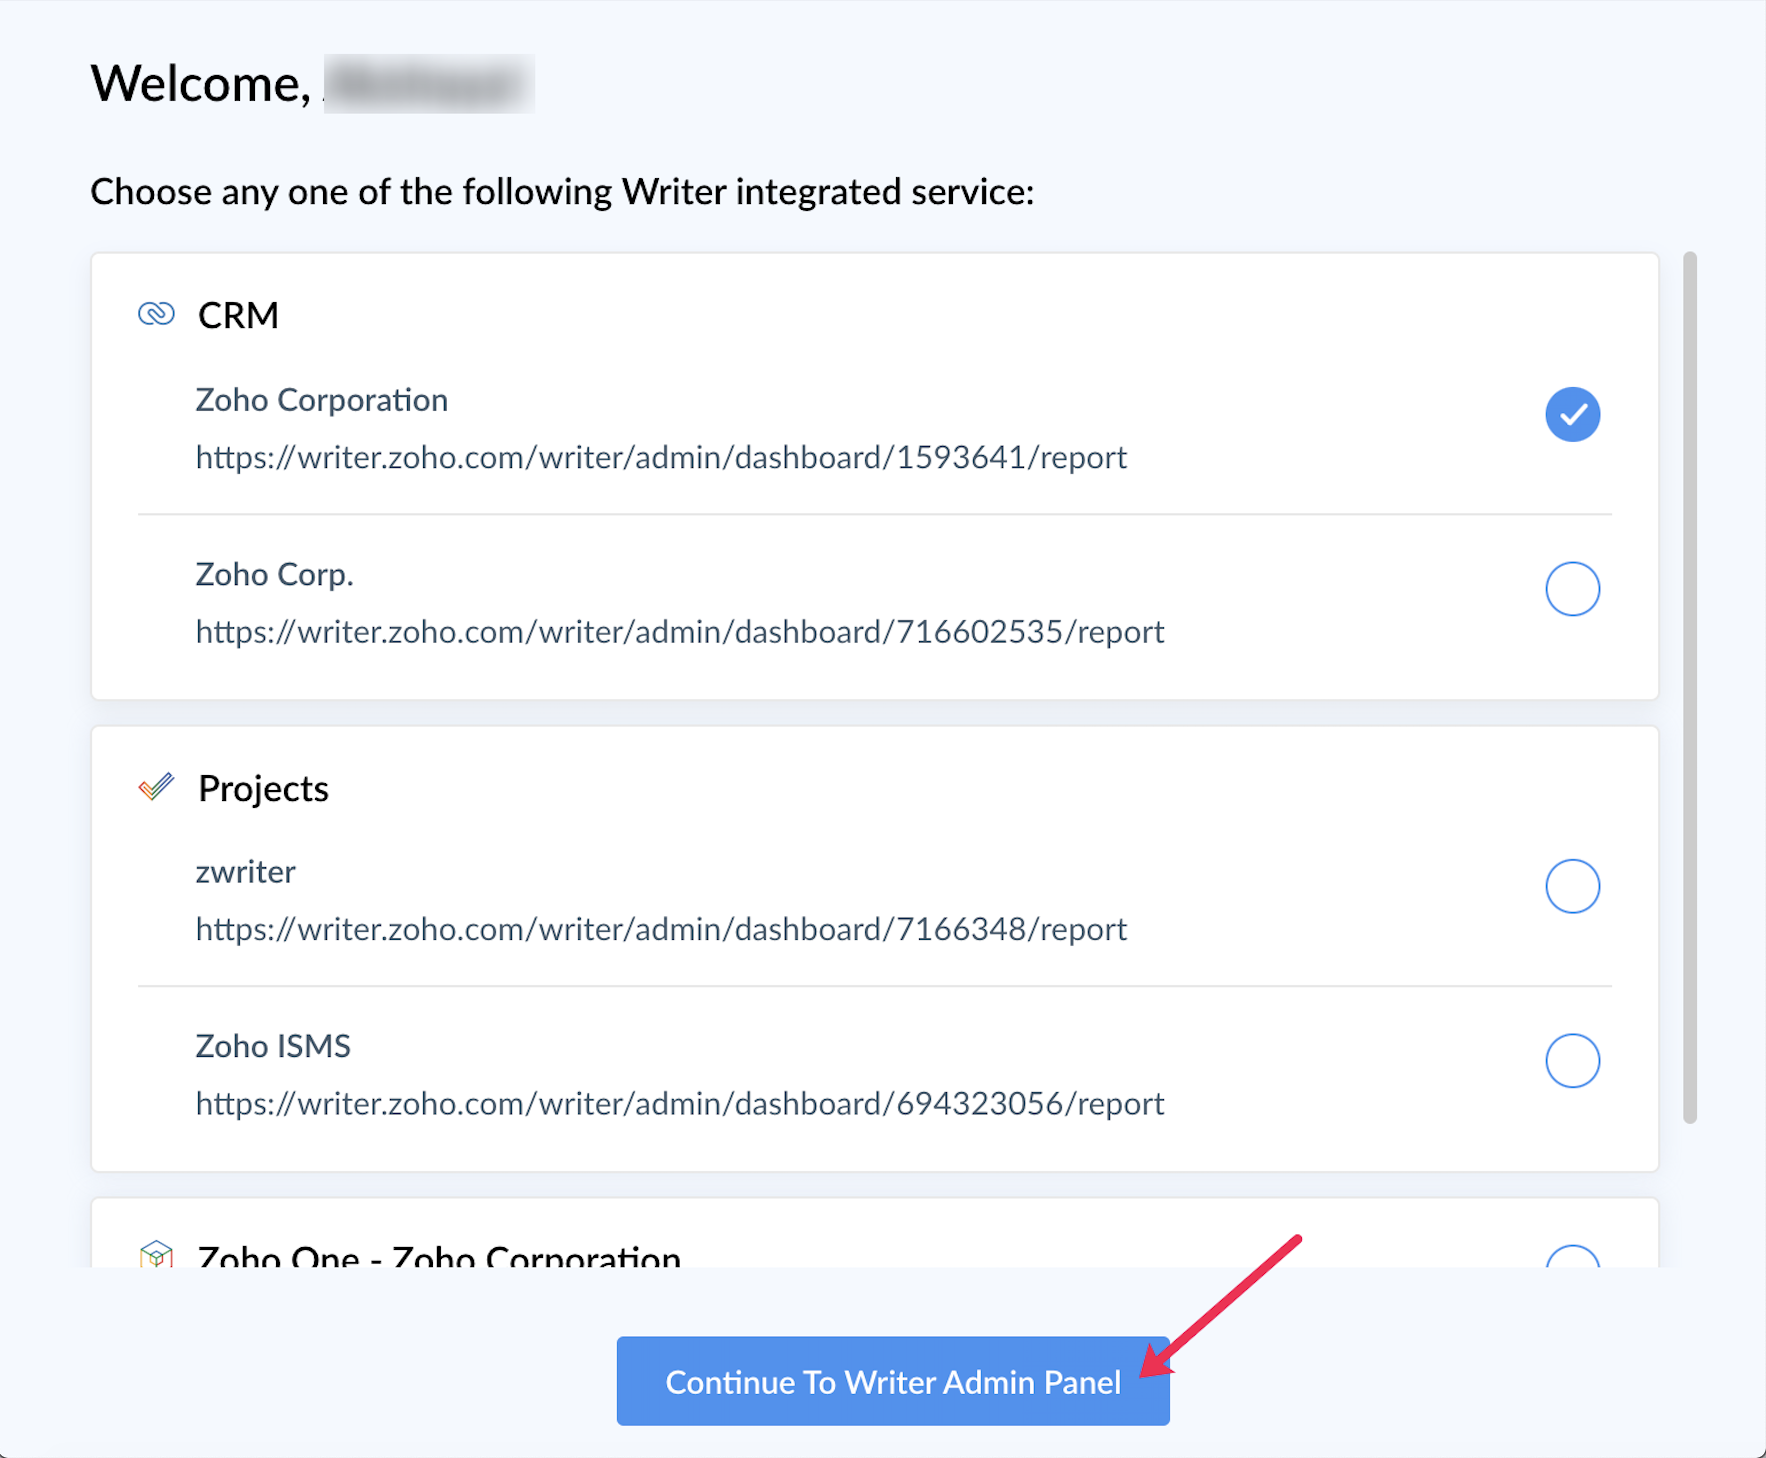Image resolution: width=1766 pixels, height=1458 pixels.
Task: Click the dashboard/1593641/report URL
Action: 661,457
